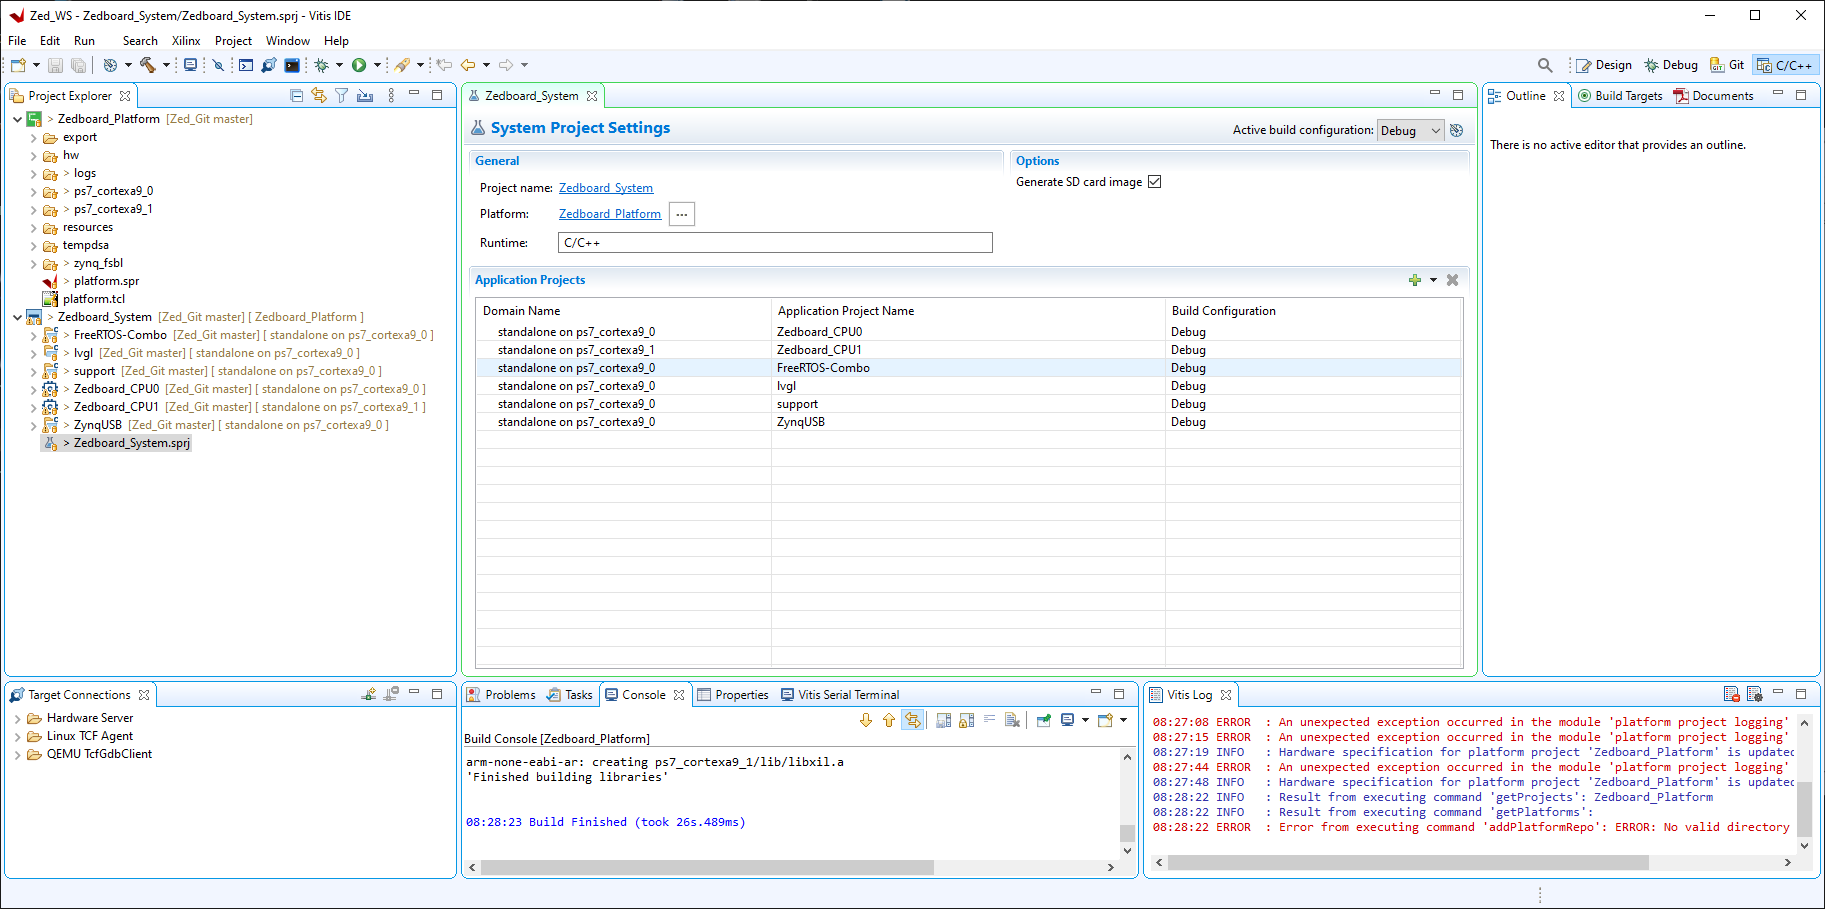Click the yellow Back navigation arrow
The width and height of the screenshot is (1825, 909).
pyautogui.click(x=468, y=65)
